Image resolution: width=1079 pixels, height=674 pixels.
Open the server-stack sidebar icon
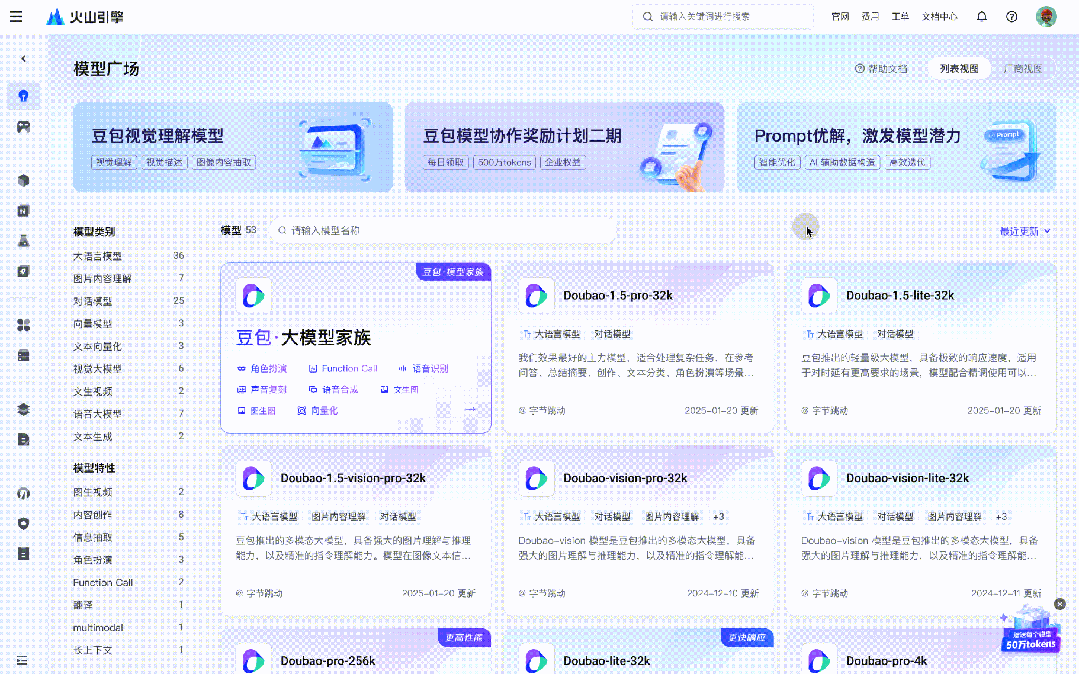[x=23, y=355]
